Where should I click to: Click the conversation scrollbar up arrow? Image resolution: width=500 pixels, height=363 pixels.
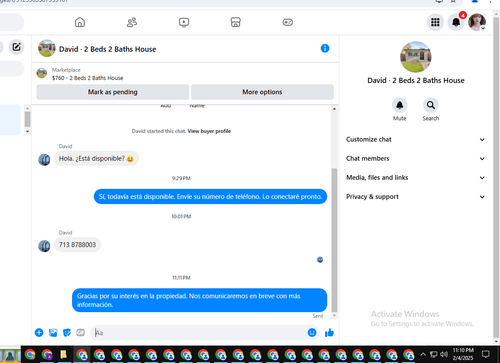[334, 109]
